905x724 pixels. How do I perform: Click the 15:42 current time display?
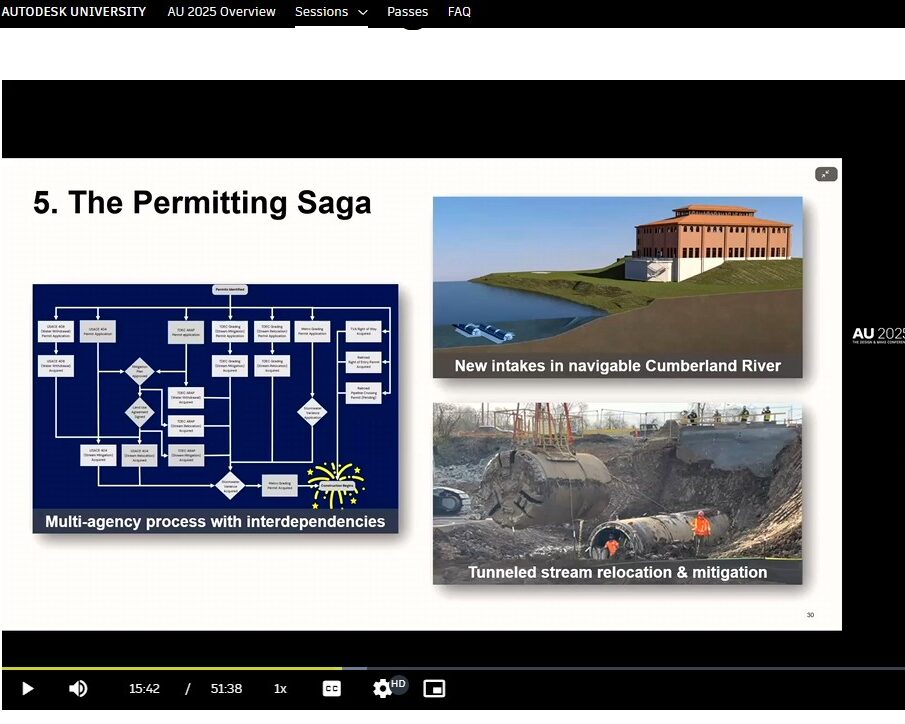144,688
